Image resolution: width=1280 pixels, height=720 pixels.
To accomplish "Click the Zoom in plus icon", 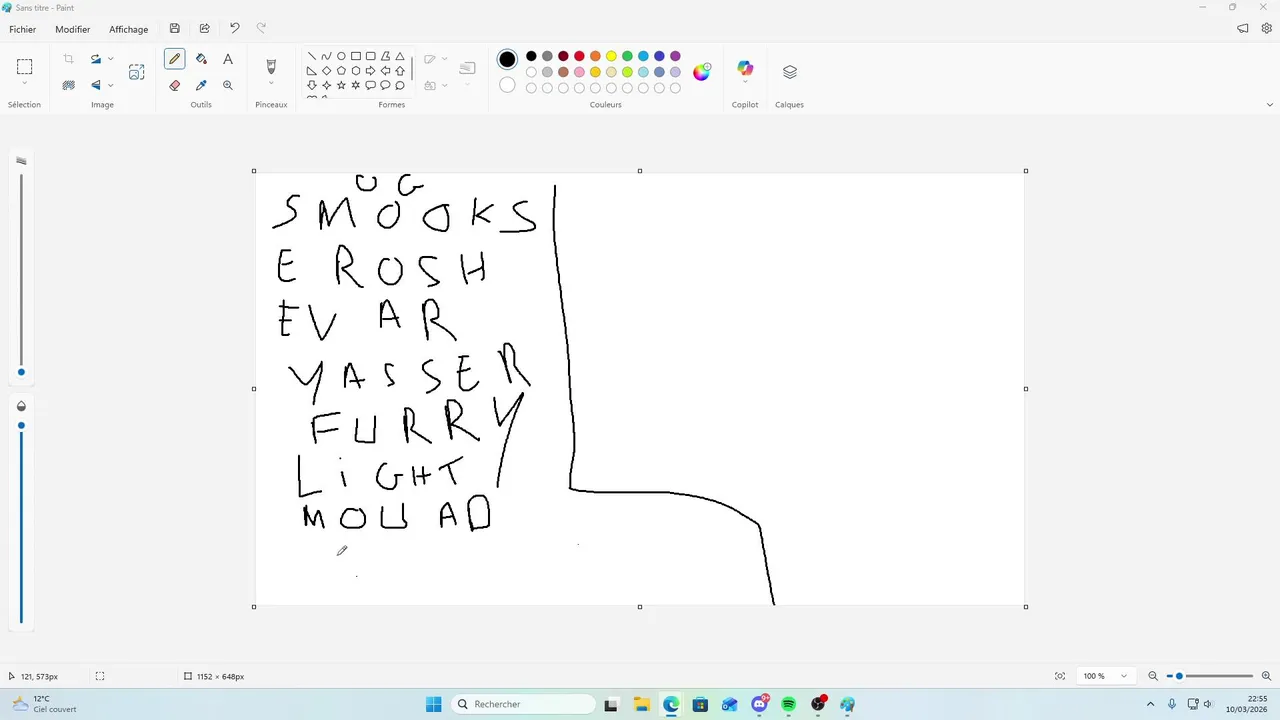I will point(1266,676).
